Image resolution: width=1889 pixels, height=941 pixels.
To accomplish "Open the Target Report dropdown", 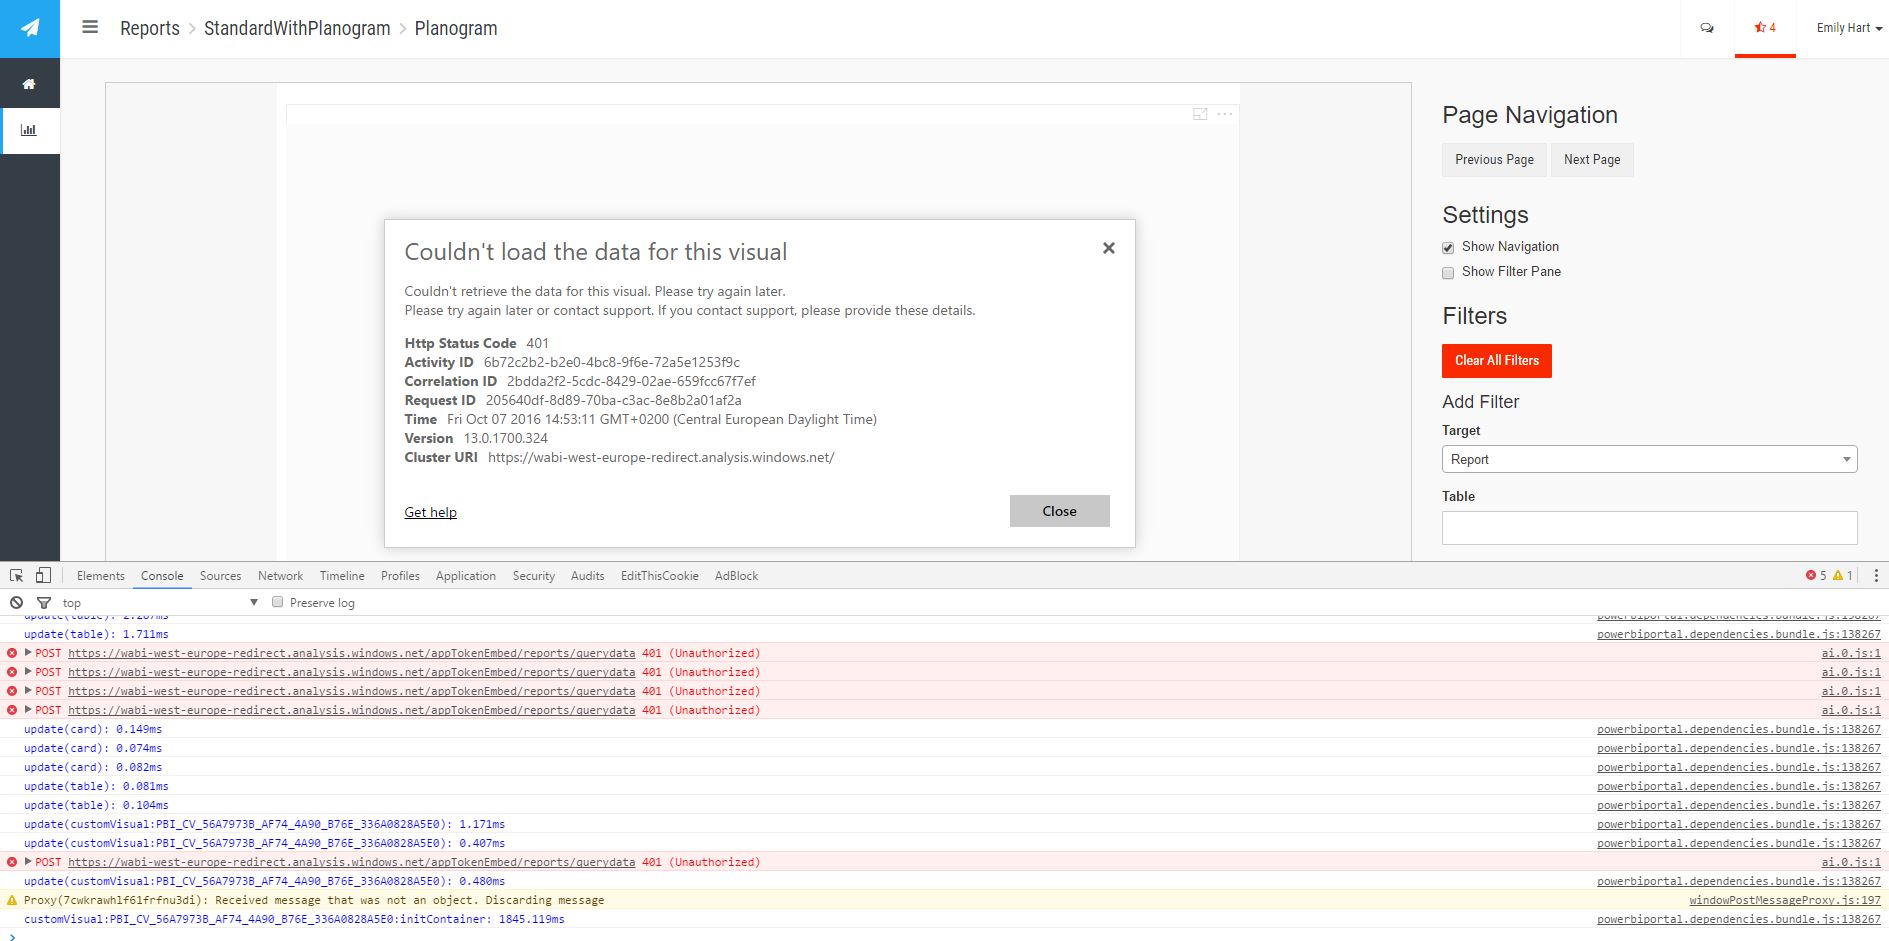I will point(1649,459).
